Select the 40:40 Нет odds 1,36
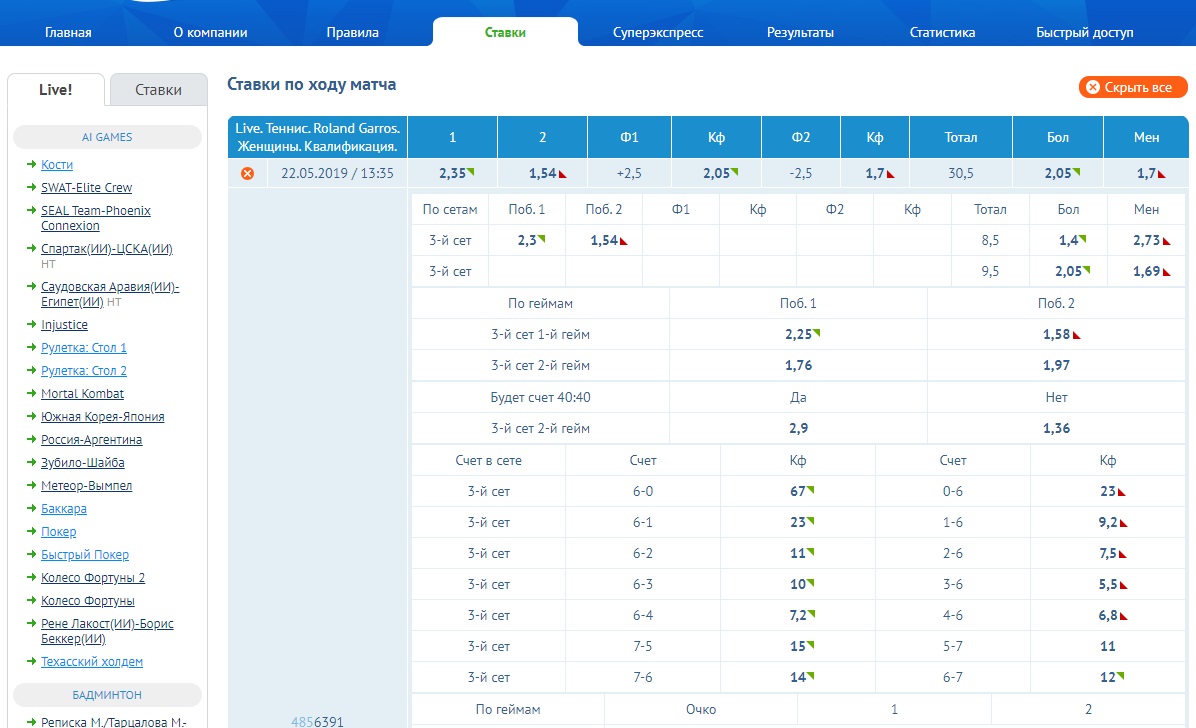1196x728 pixels. pos(1056,428)
